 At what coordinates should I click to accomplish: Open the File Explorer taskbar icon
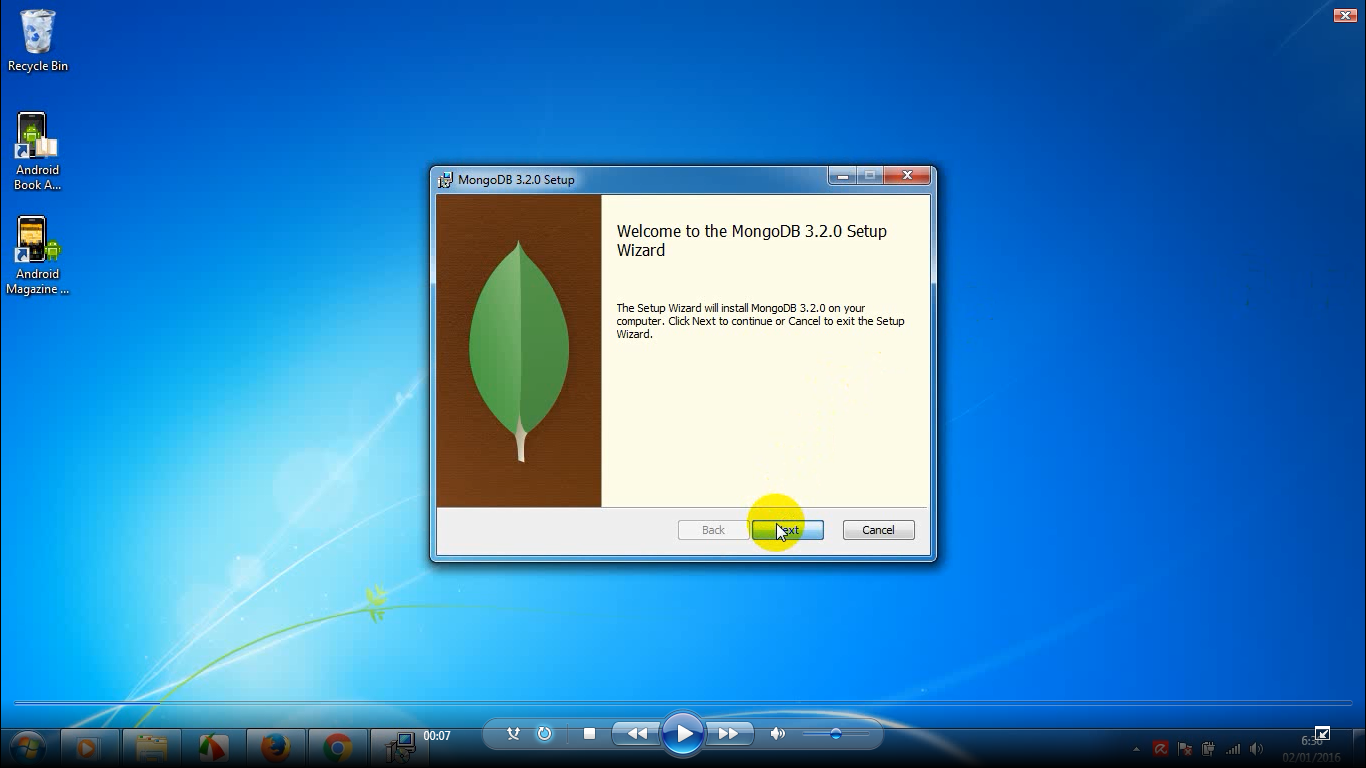click(x=151, y=747)
